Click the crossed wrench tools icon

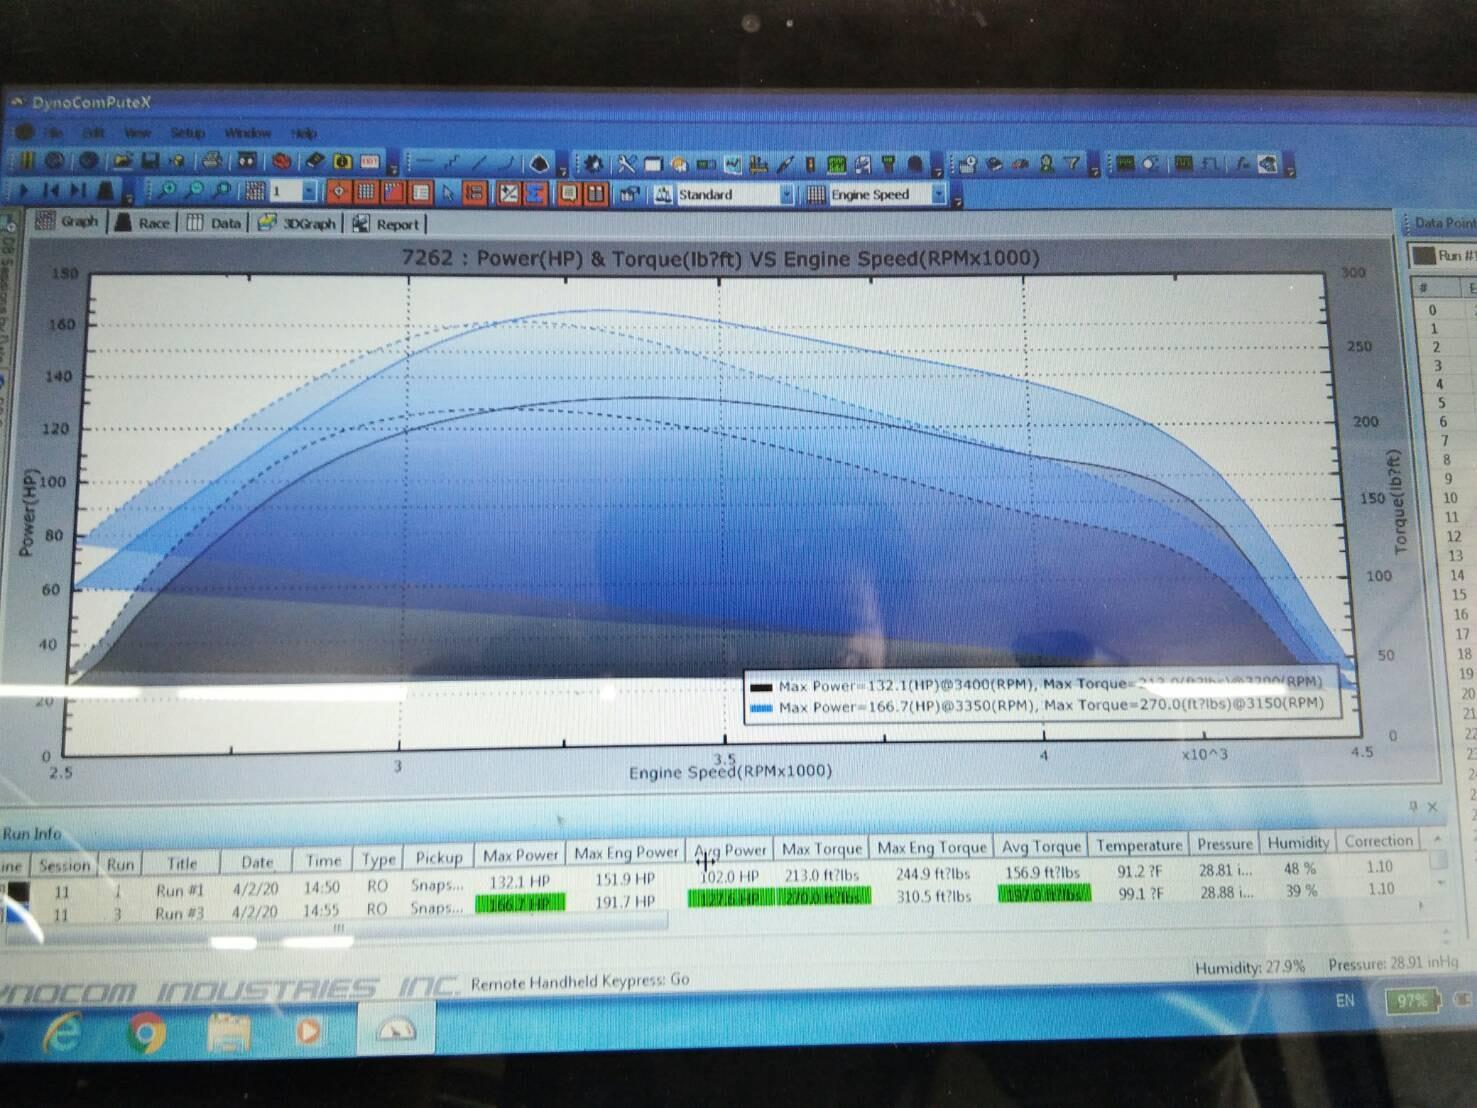click(626, 164)
